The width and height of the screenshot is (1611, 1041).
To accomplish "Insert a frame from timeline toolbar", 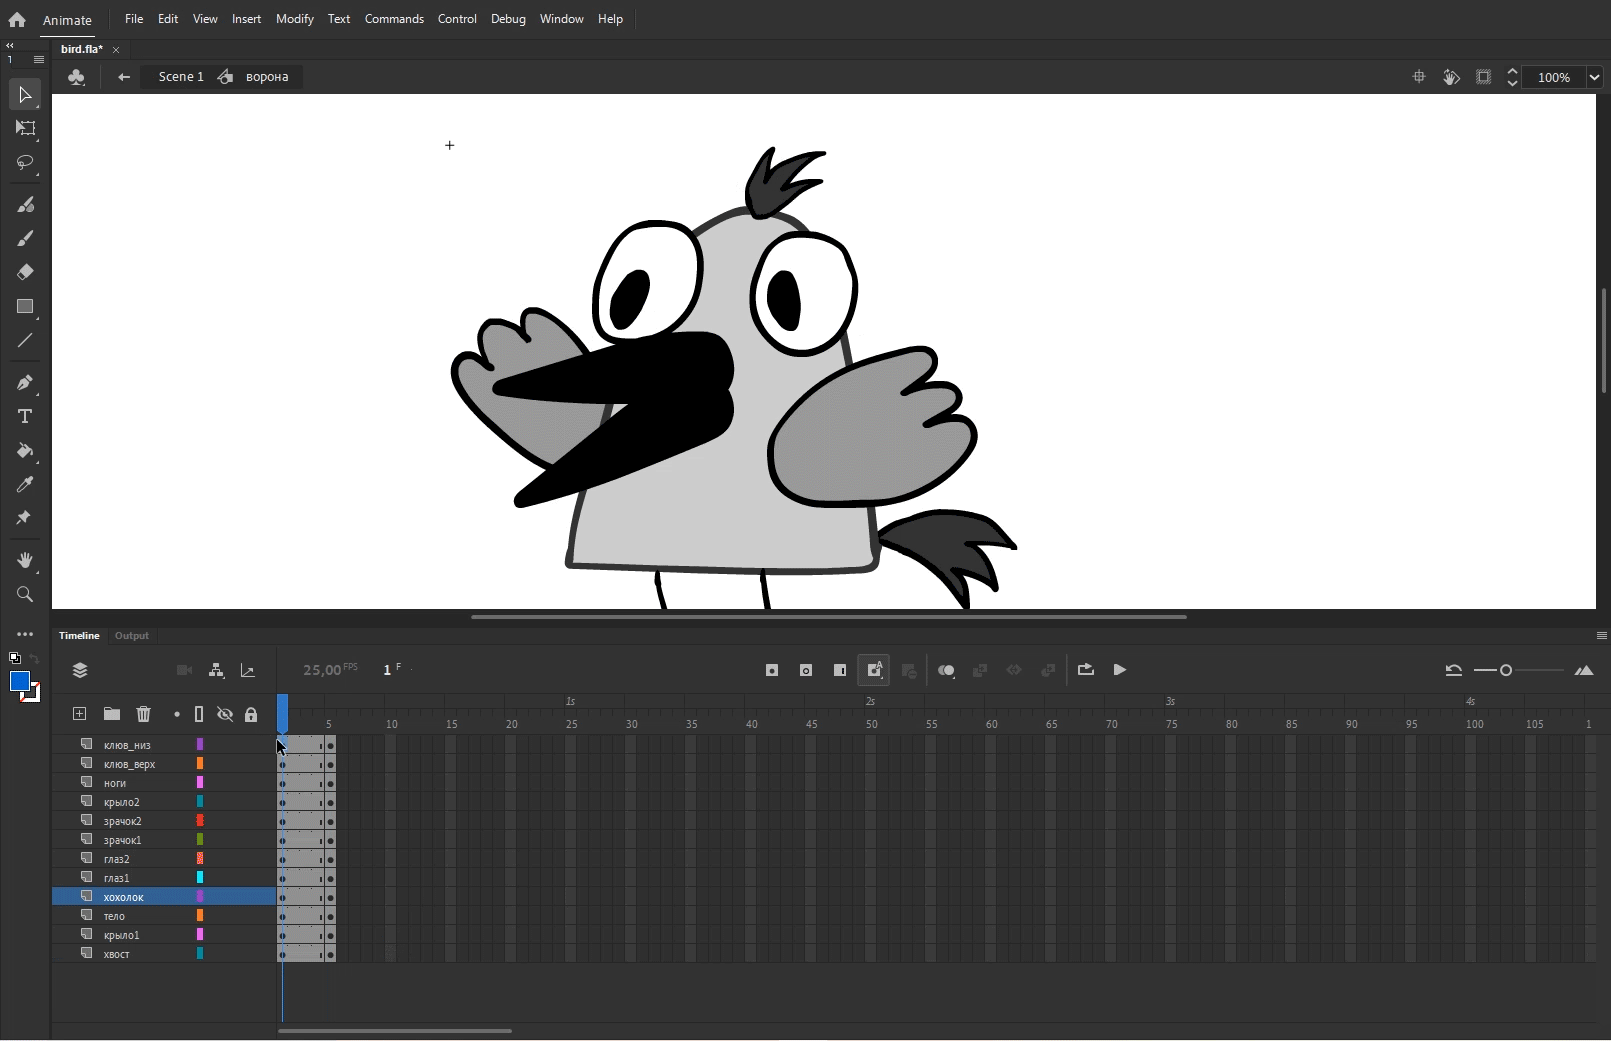I will point(840,670).
